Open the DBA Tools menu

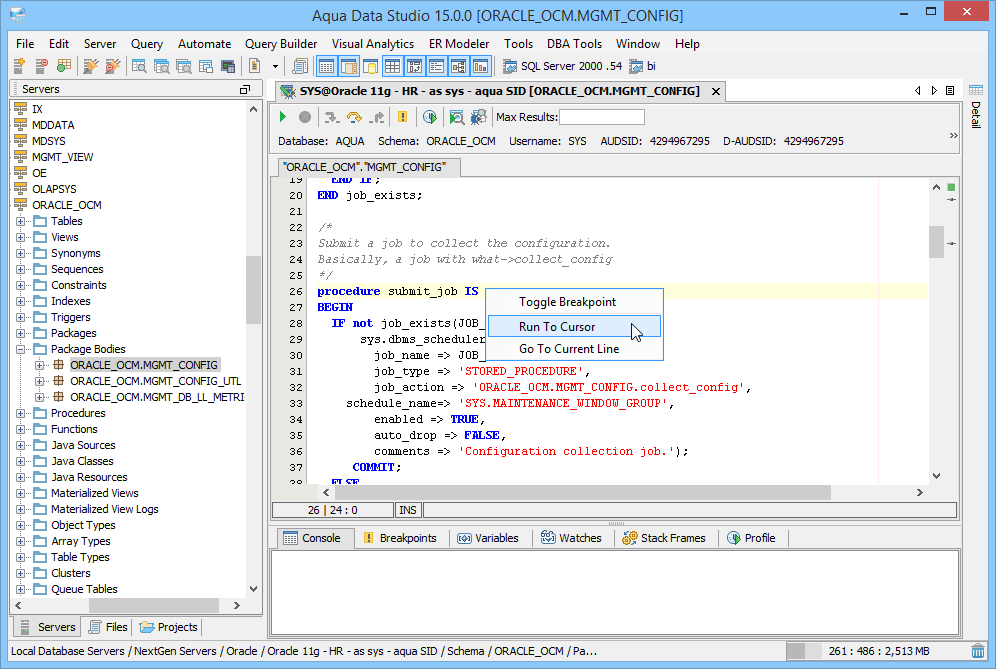click(x=574, y=43)
